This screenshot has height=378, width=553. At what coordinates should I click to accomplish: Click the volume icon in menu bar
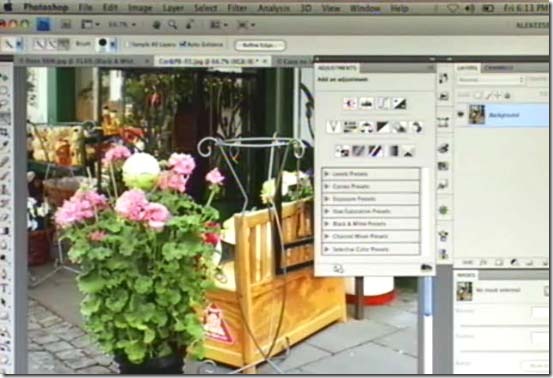pos(470,8)
